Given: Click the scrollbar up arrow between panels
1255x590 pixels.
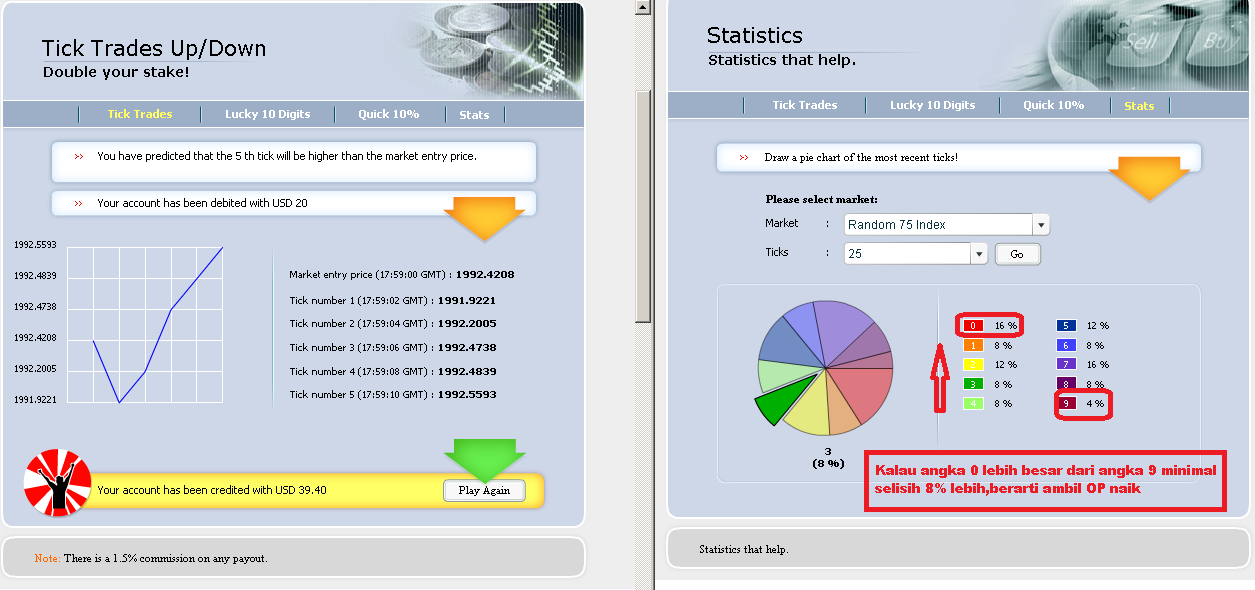Looking at the screenshot, I should (x=642, y=8).
